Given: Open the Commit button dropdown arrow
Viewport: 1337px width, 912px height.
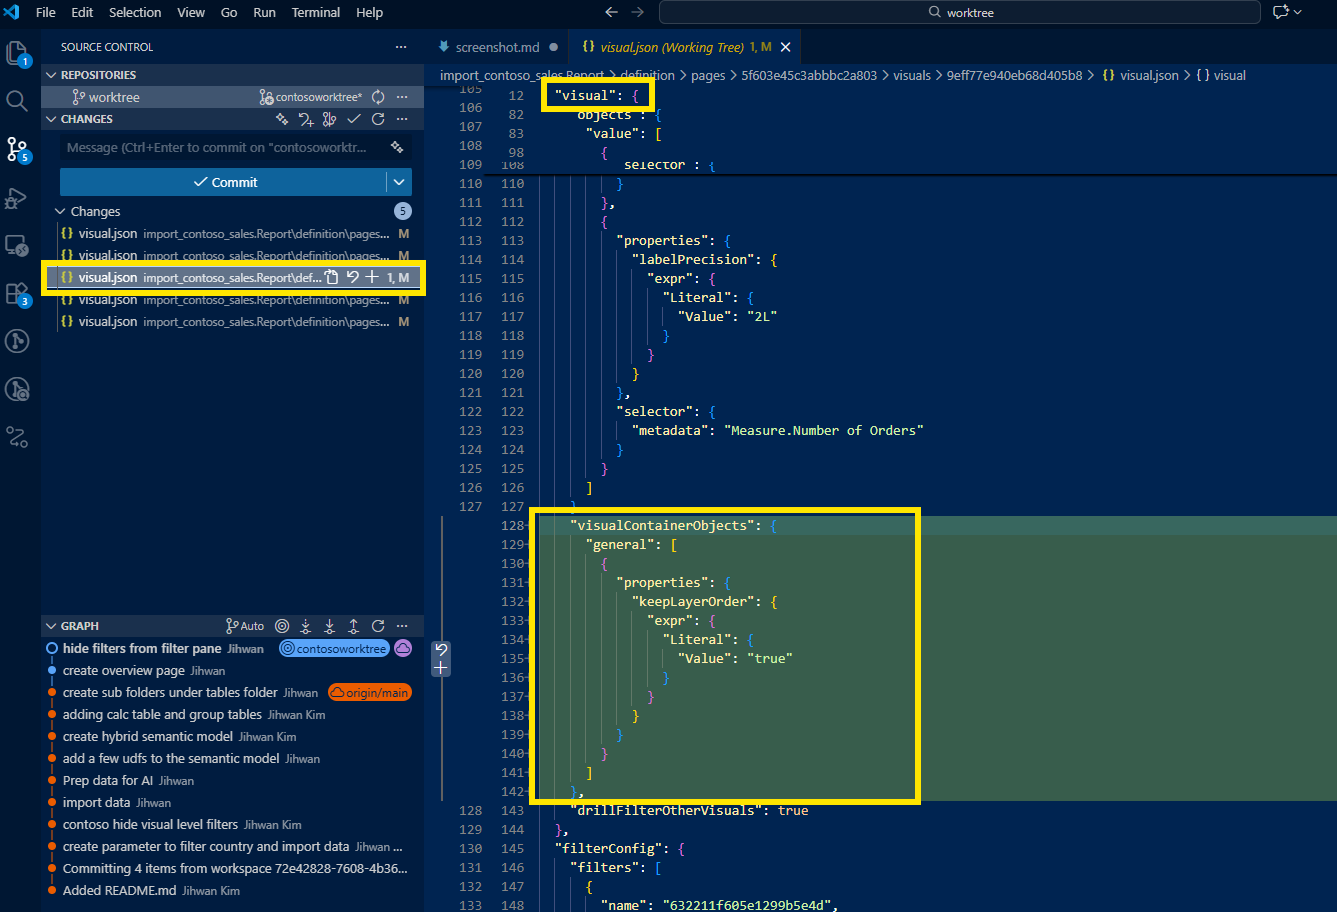Looking at the screenshot, I should click(399, 182).
